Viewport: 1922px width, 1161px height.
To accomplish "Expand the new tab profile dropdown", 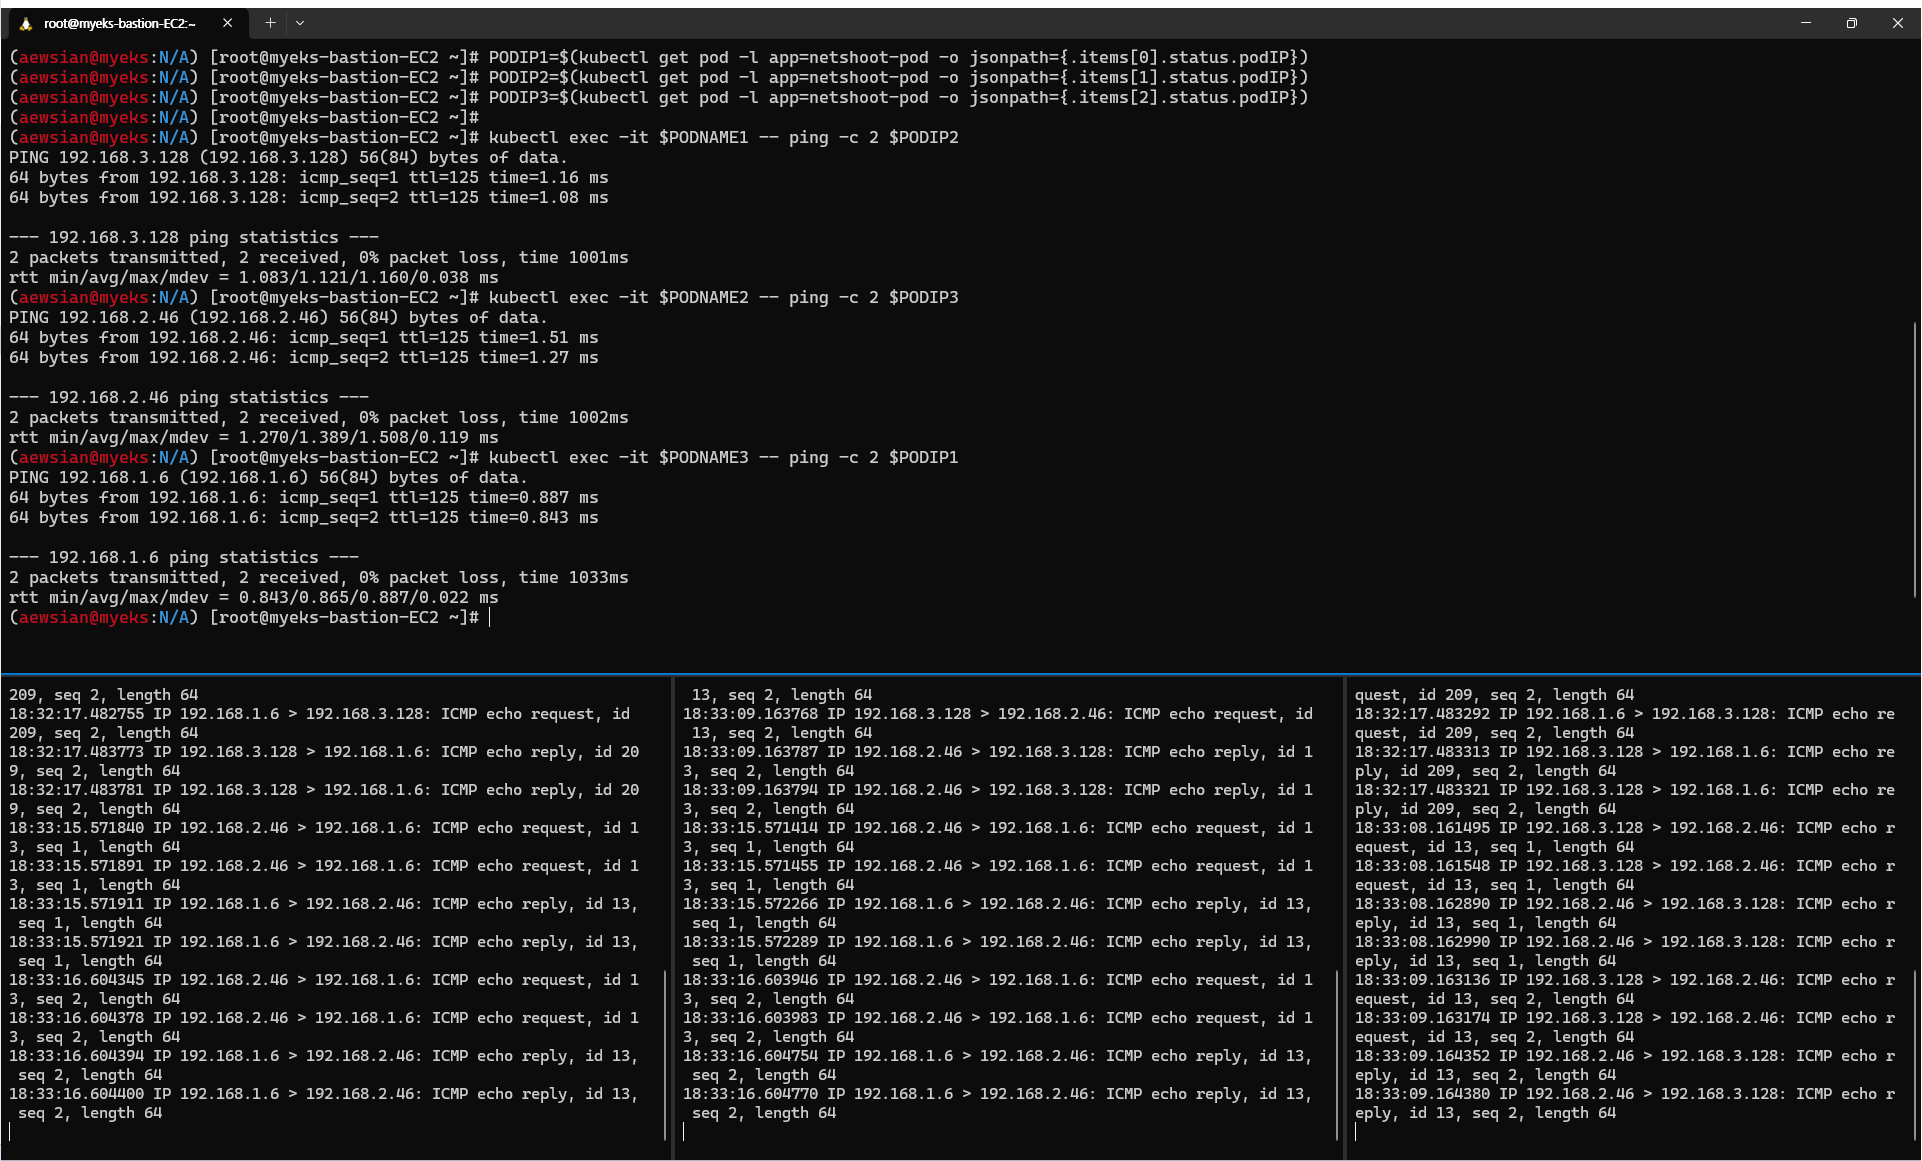I will coord(300,23).
